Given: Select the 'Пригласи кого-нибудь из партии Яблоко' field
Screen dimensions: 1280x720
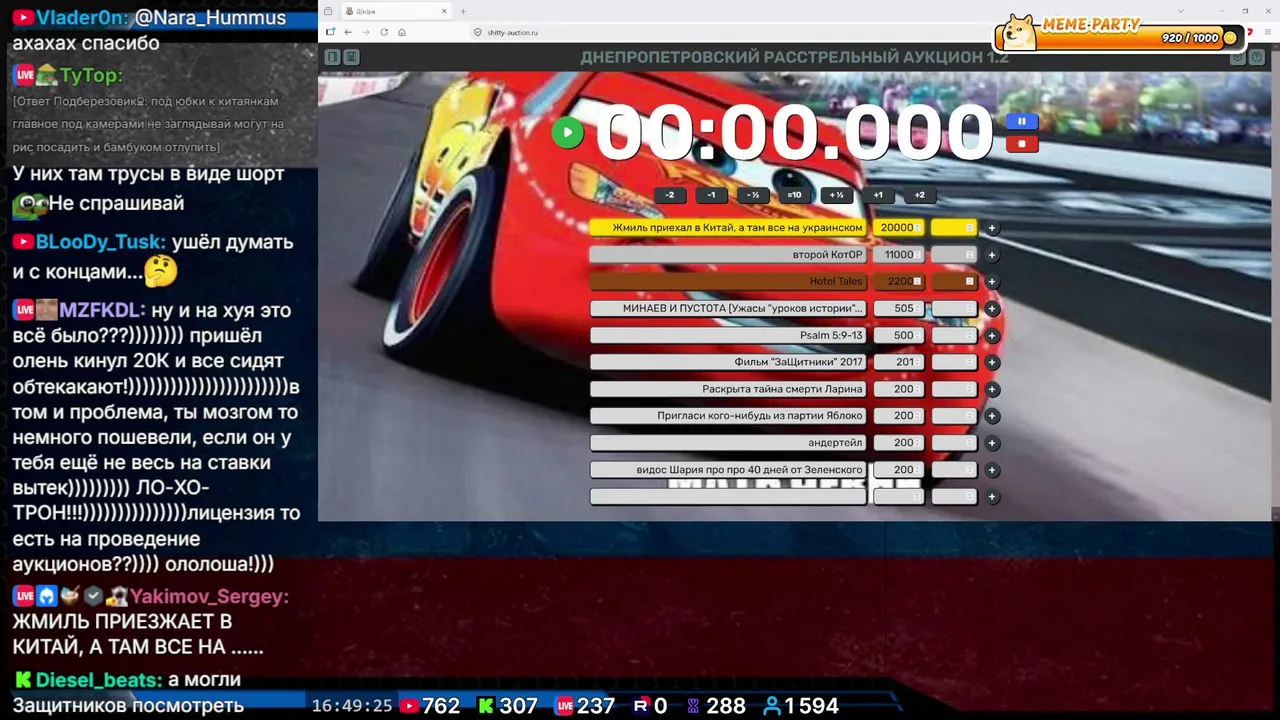Looking at the screenshot, I should click(728, 416).
